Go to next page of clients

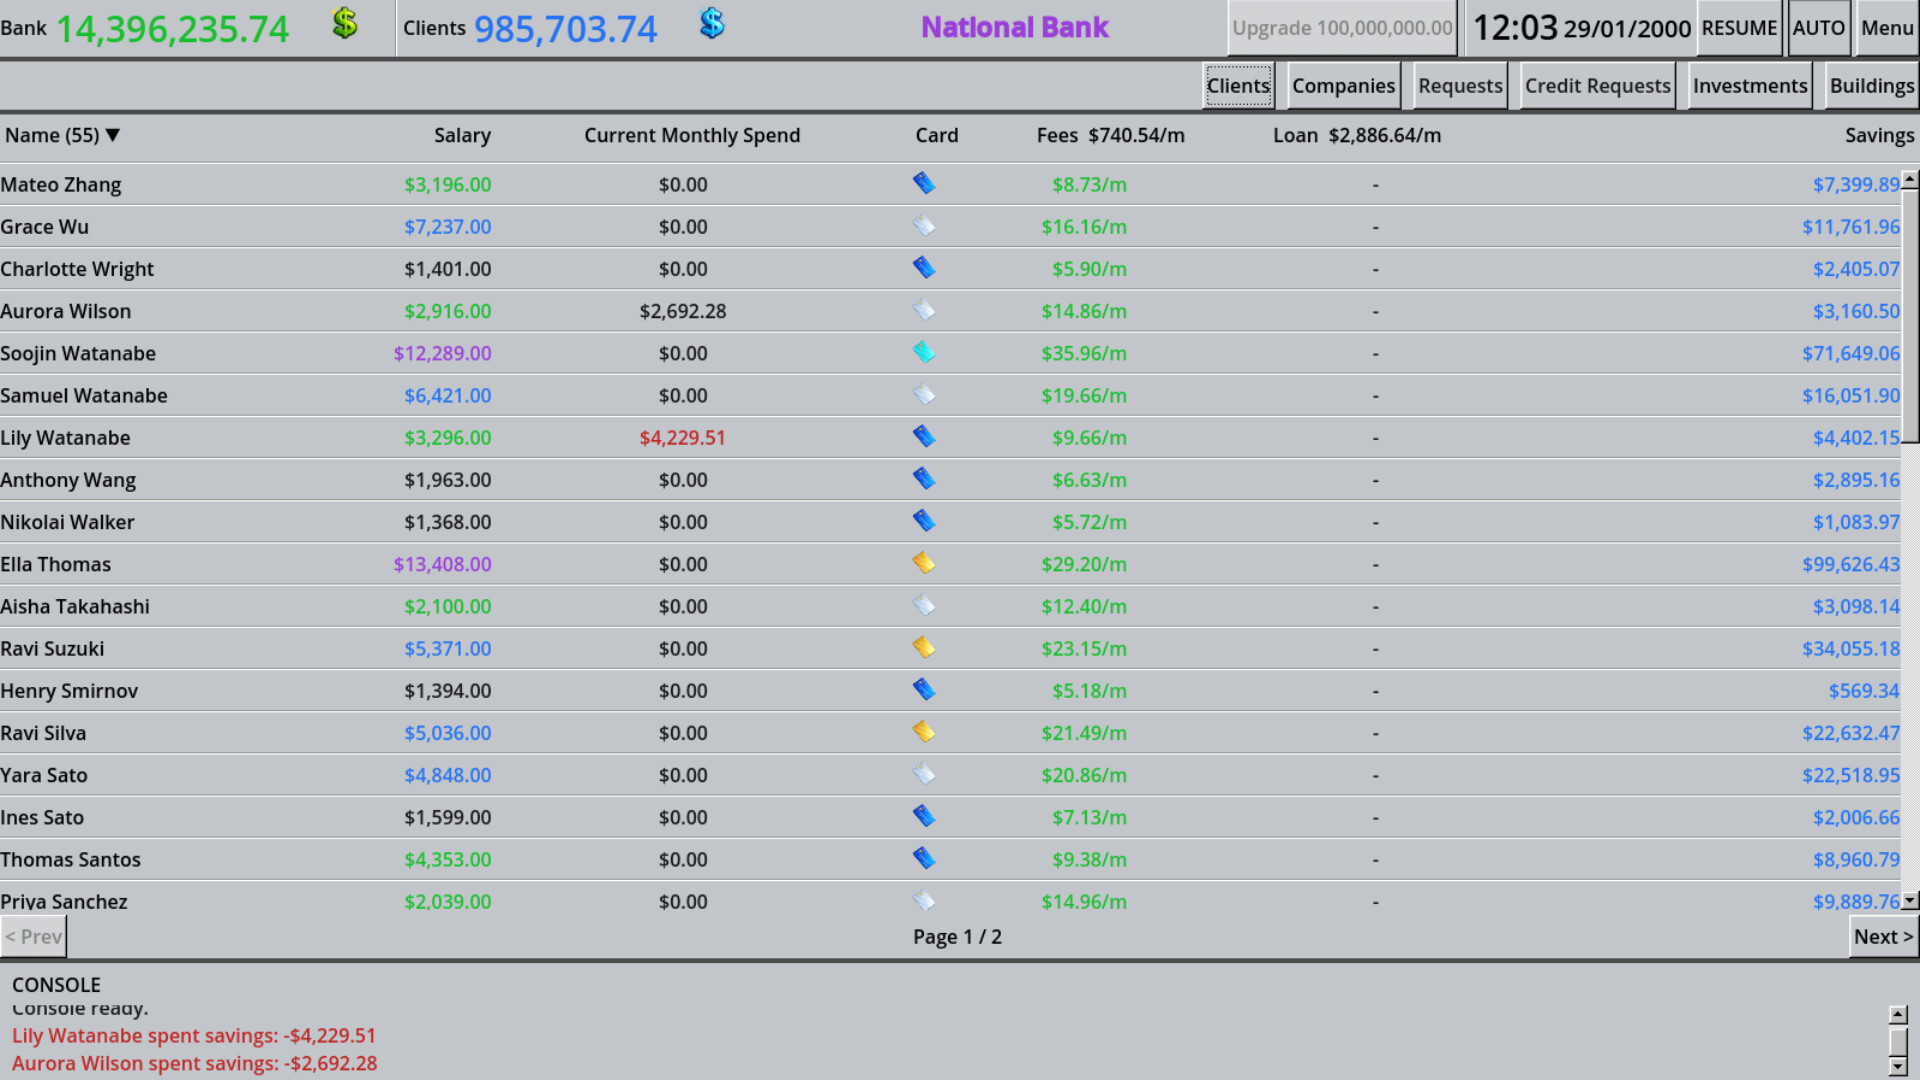click(1882, 937)
